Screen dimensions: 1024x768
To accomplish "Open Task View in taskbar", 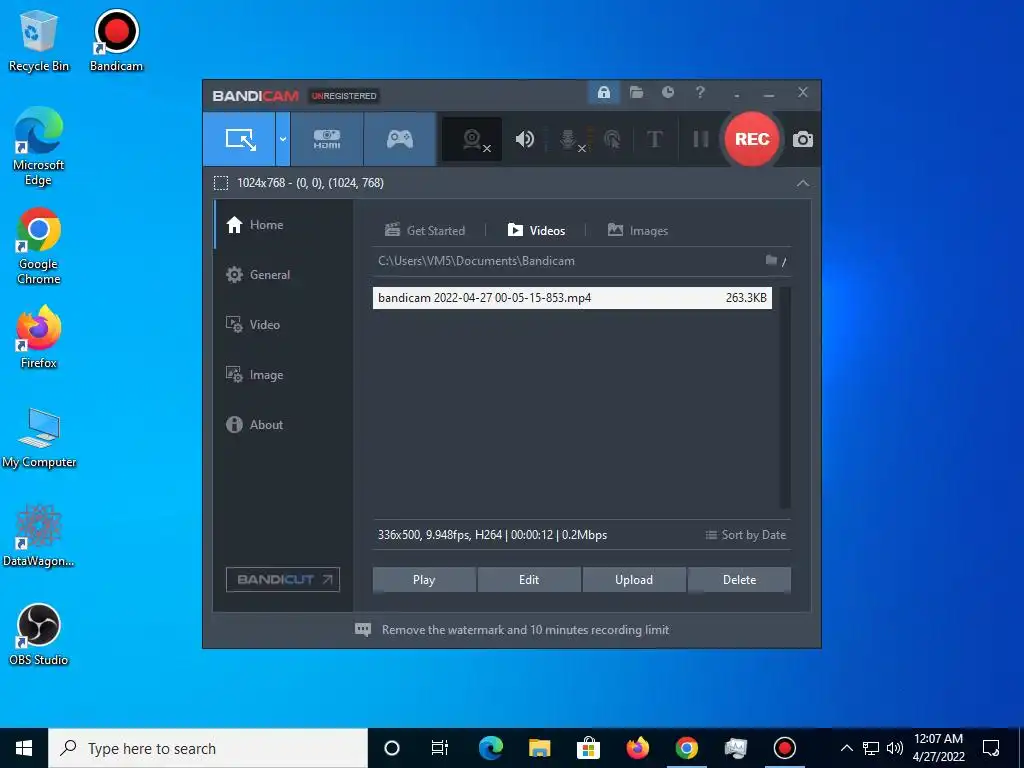I will (x=440, y=748).
